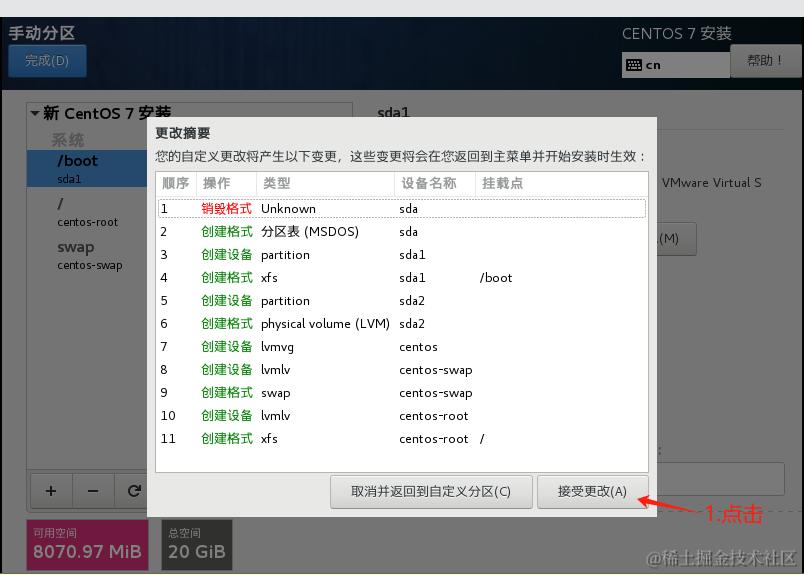804x575 pixels.
Task: Select row 6 physical volume (LVM)
Action: click(x=402, y=324)
